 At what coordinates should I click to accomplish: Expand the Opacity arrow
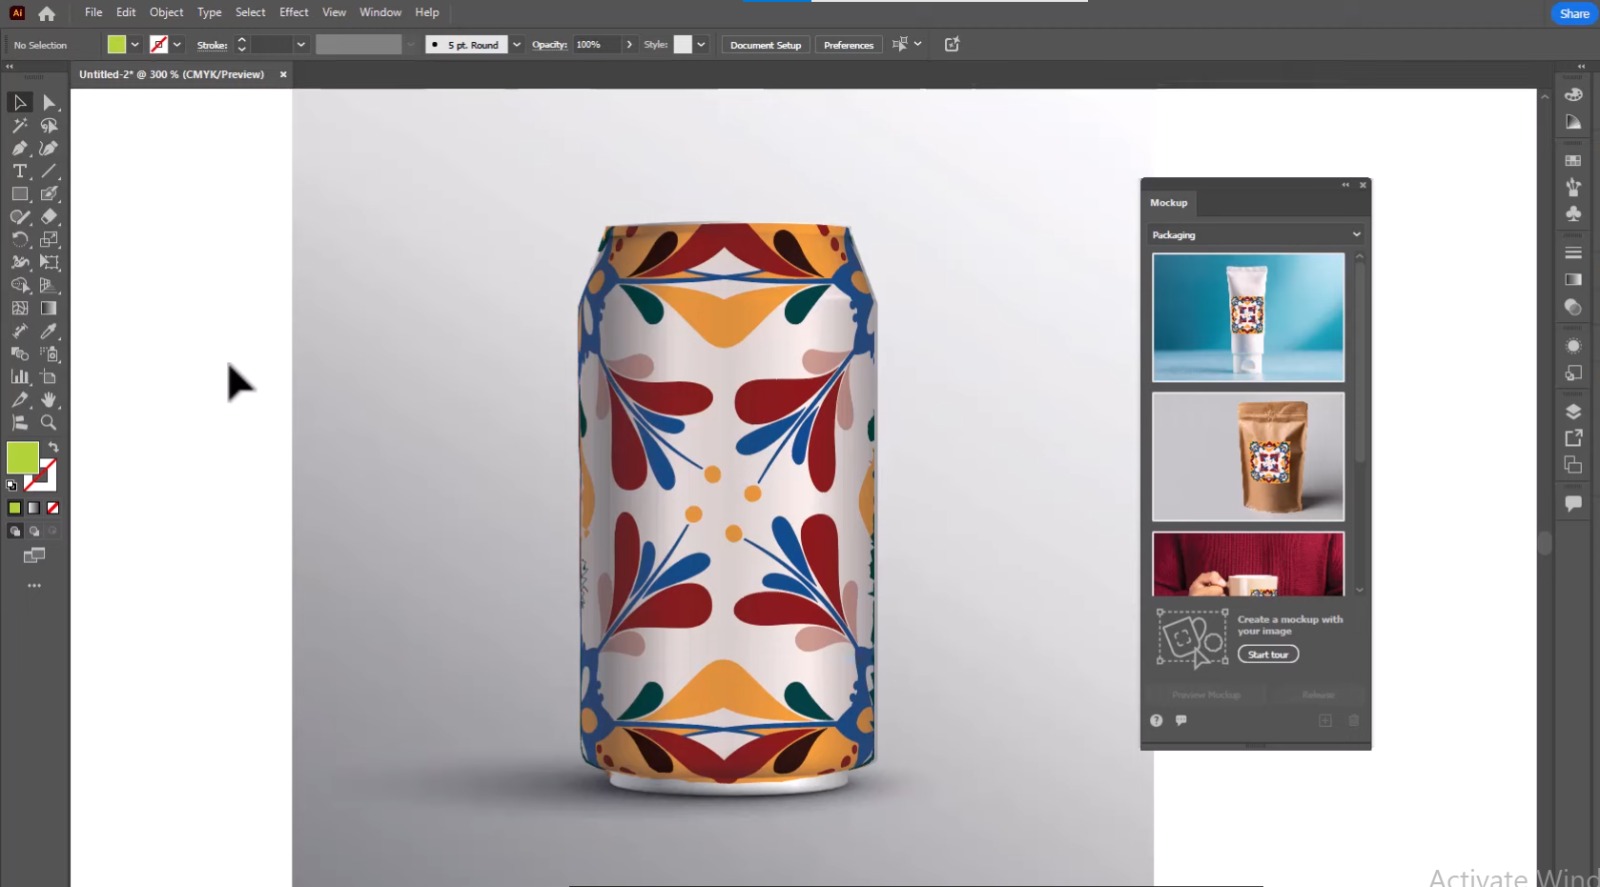pos(629,45)
